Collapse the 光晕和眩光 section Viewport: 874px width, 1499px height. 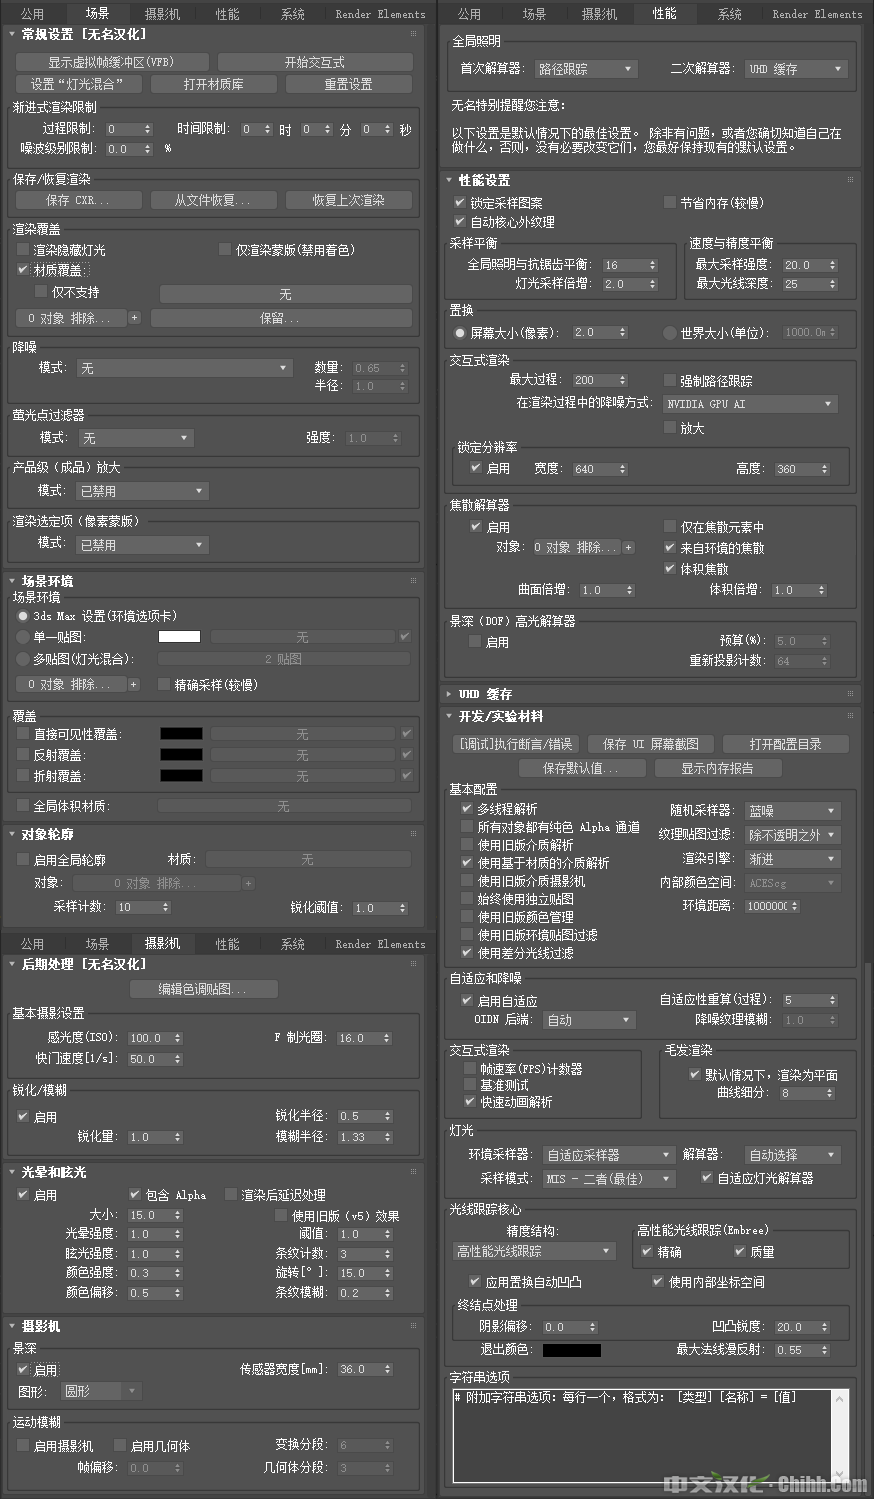tap(10, 1172)
